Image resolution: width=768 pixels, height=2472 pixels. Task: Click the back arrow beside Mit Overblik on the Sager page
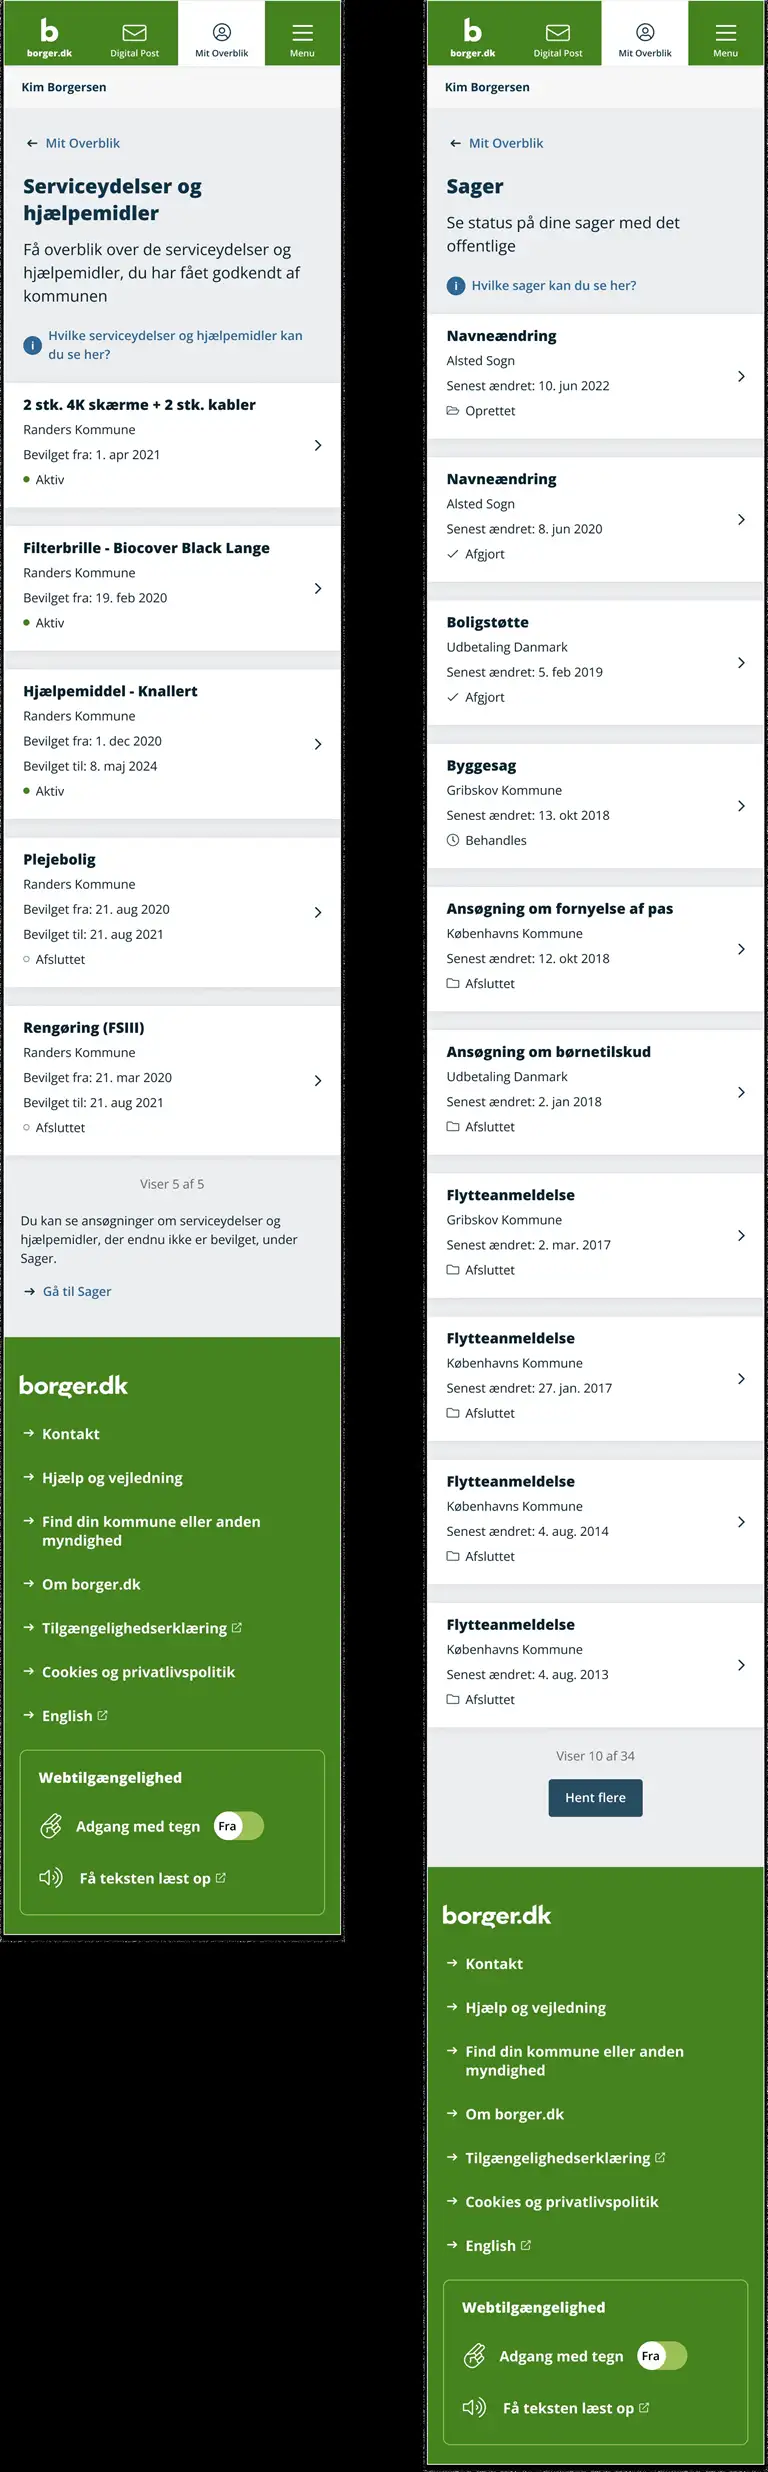coord(455,143)
